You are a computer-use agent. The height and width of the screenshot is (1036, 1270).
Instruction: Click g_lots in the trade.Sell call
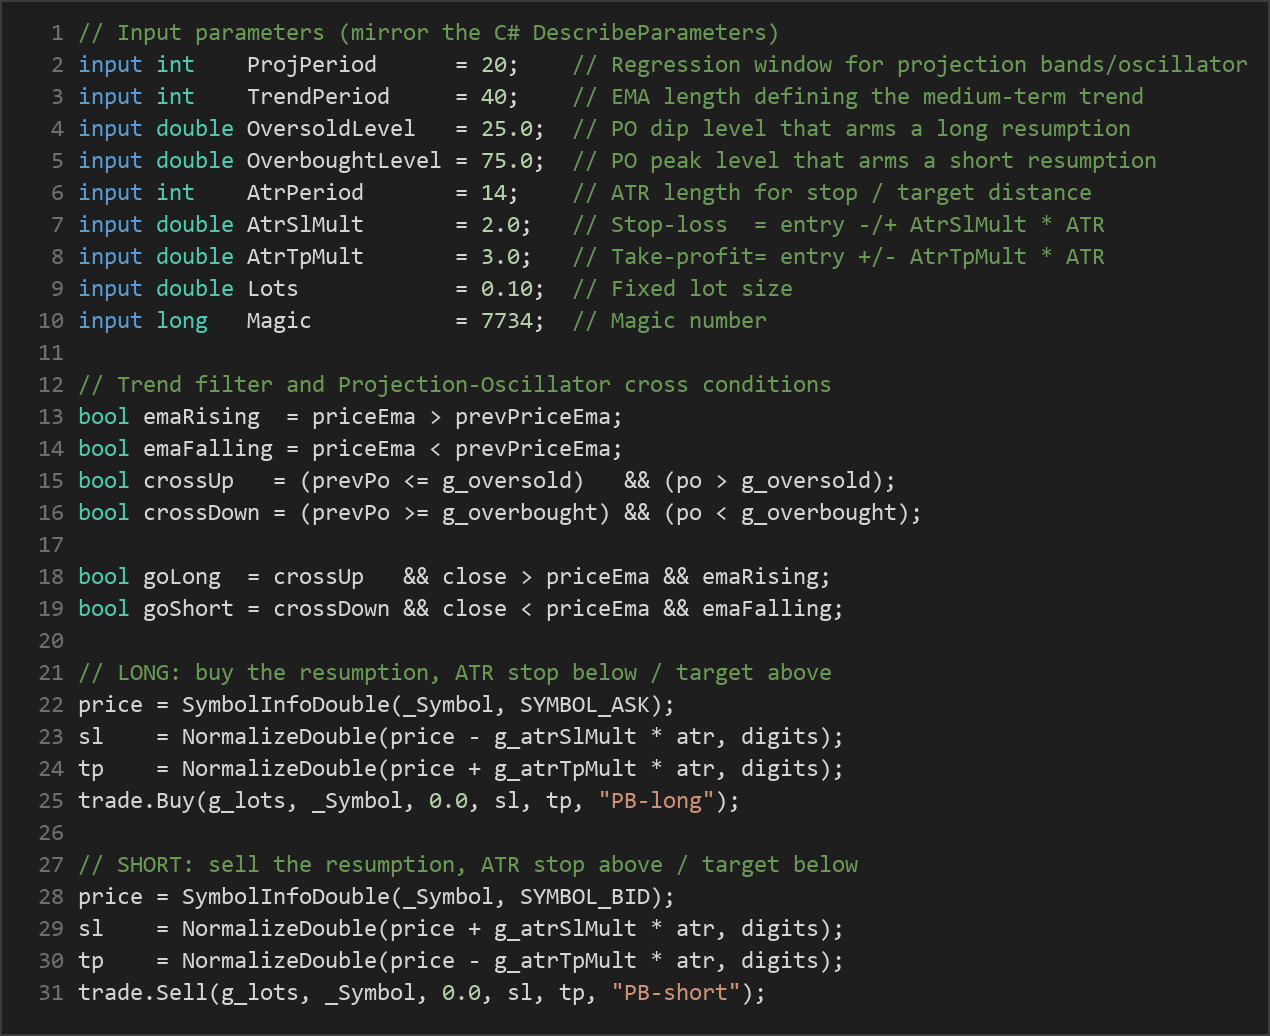click(260, 993)
